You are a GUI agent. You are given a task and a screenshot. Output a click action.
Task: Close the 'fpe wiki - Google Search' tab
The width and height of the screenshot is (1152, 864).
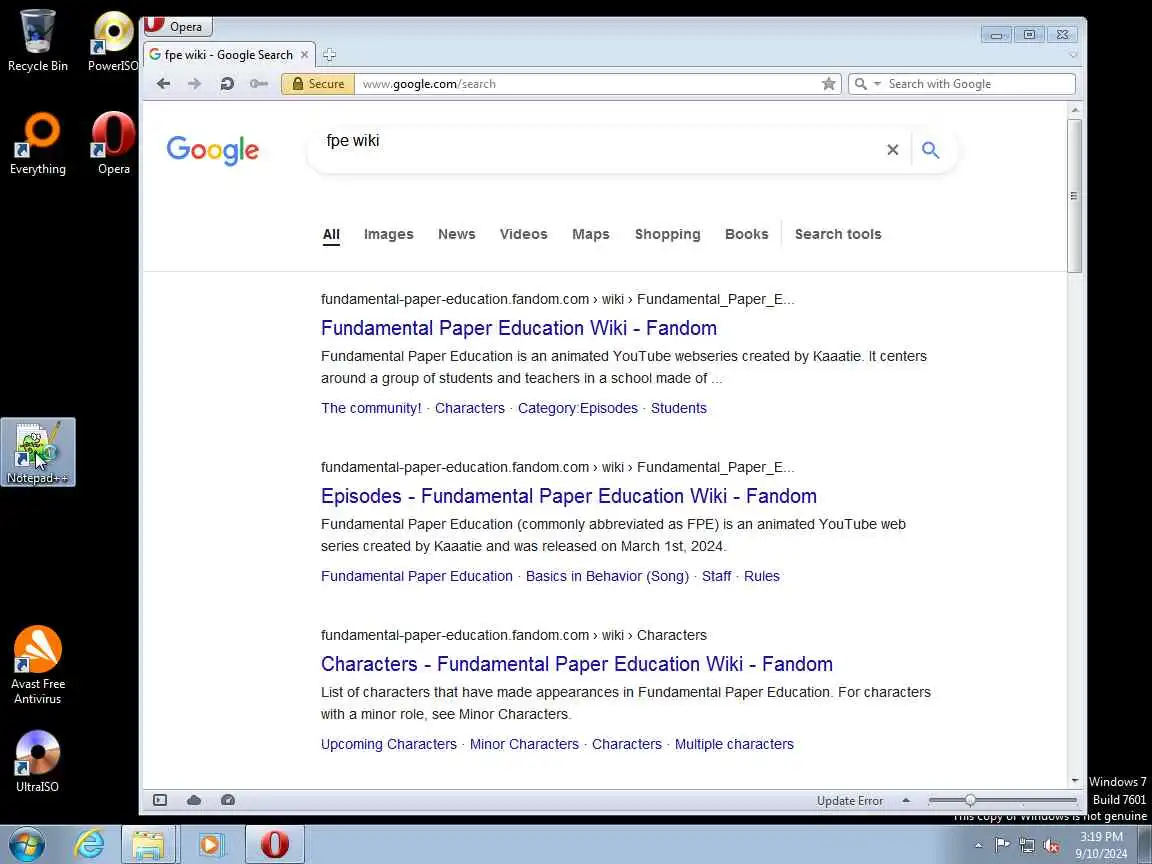pyautogui.click(x=304, y=54)
